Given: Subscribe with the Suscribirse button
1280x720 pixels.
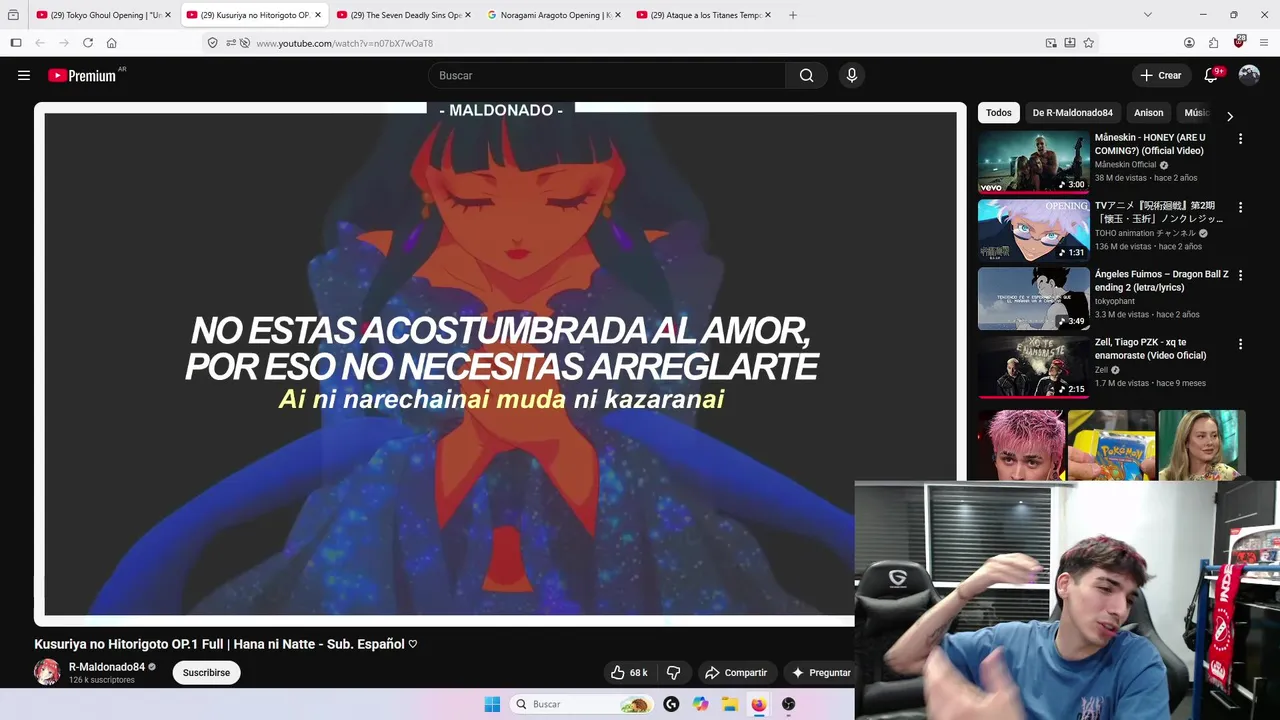Looking at the screenshot, I should [206, 673].
